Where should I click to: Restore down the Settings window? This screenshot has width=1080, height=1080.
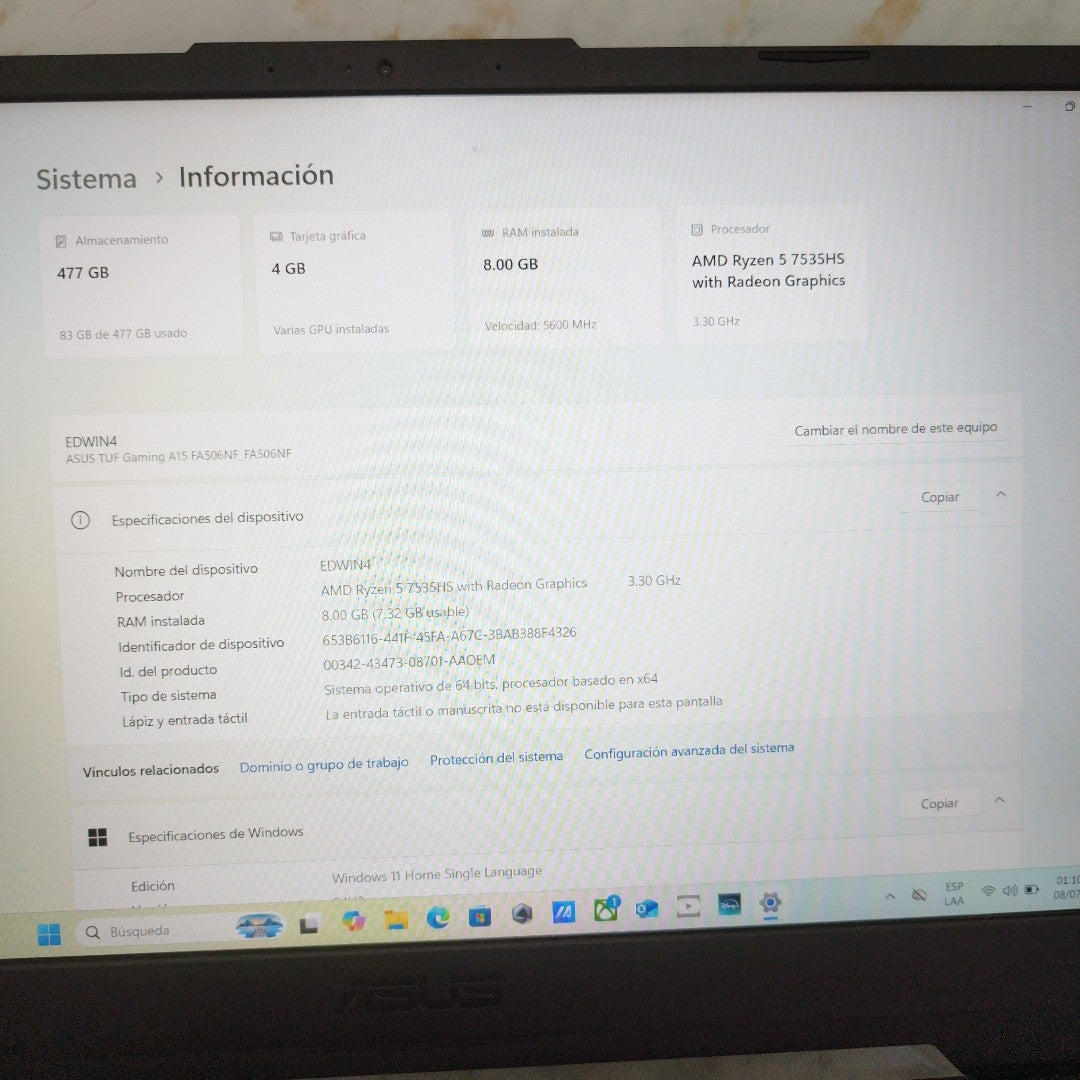point(1070,106)
